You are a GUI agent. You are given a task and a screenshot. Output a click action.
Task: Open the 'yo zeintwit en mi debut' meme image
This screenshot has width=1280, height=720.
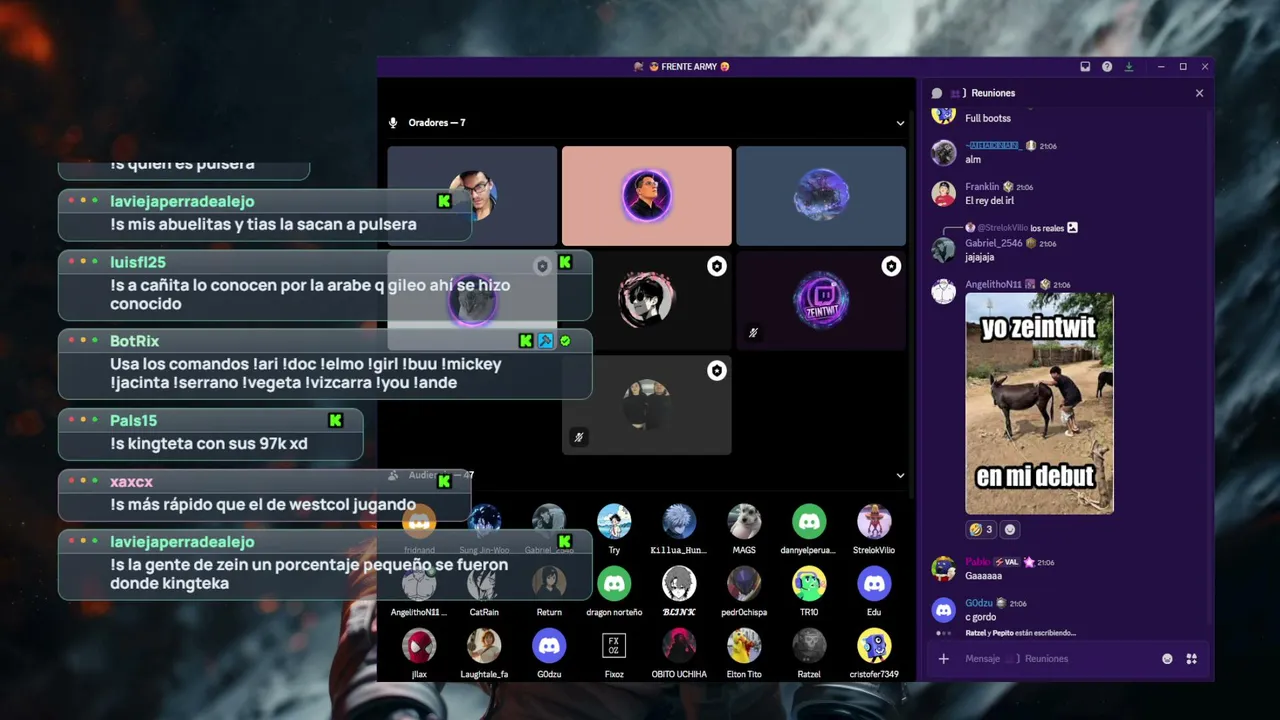pyautogui.click(x=1039, y=403)
